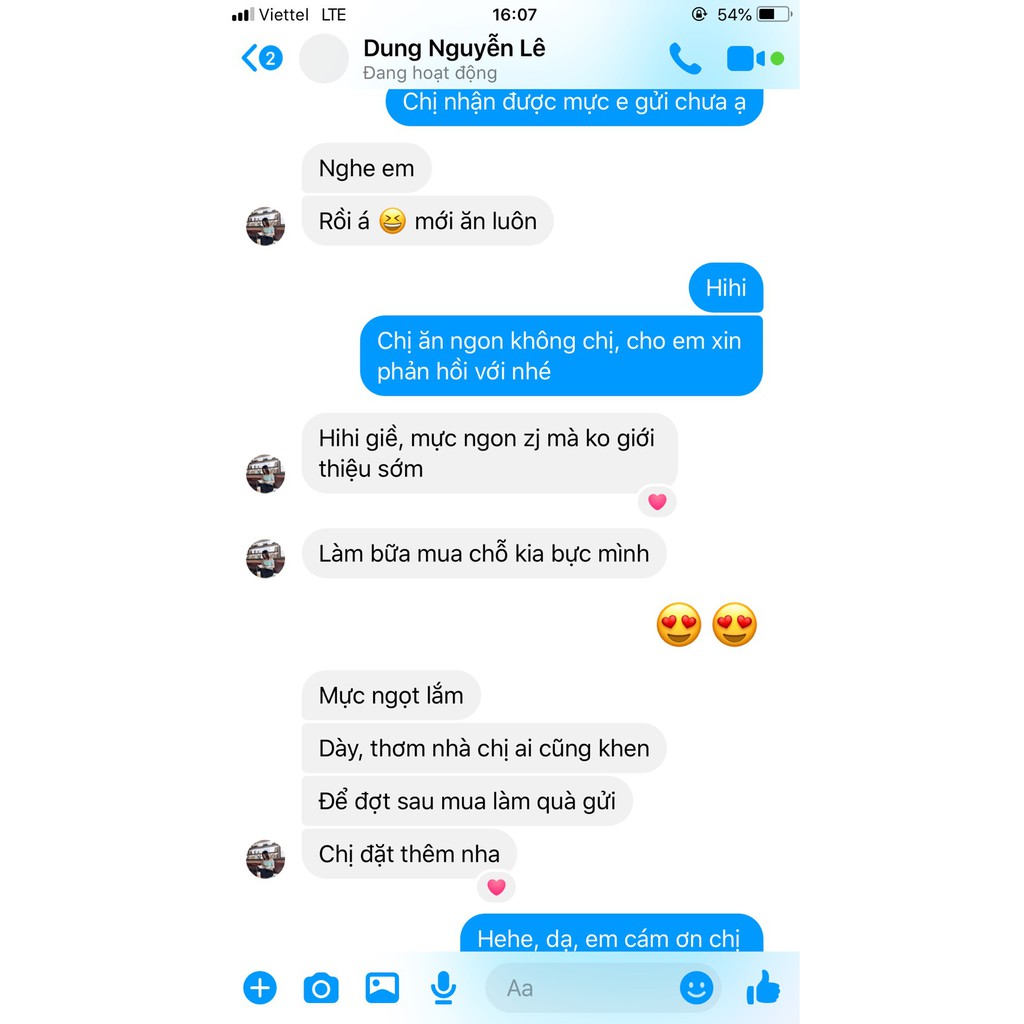Open the emoji picker in message field
1024x1024 pixels.
click(x=696, y=987)
